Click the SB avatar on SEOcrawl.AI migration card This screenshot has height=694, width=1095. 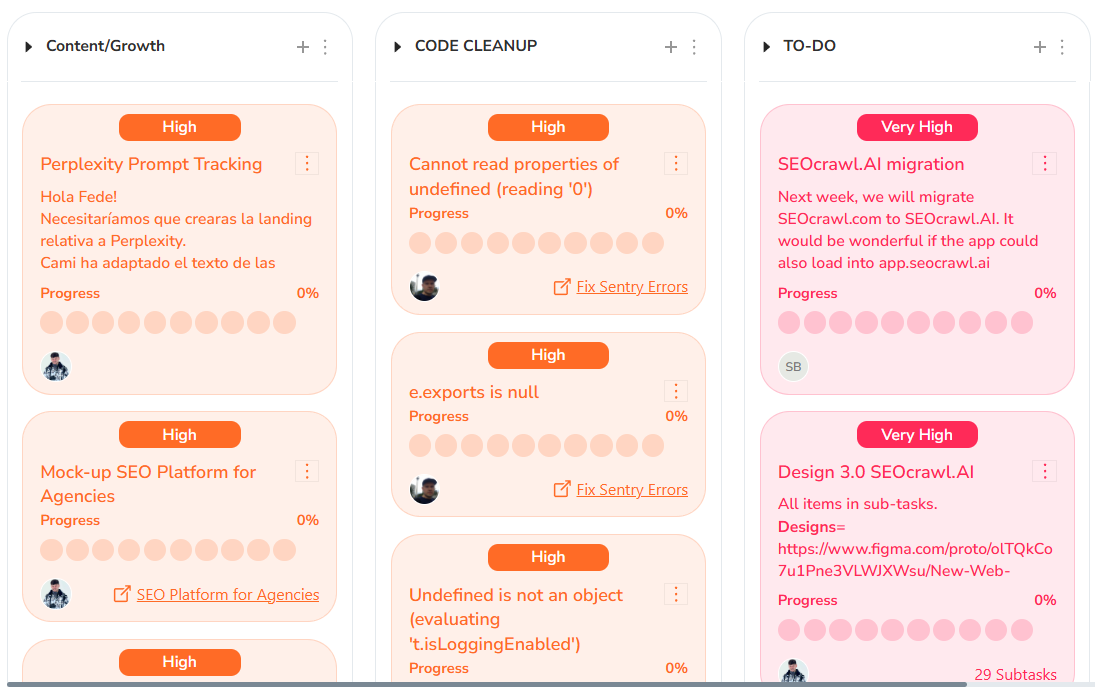click(x=793, y=367)
